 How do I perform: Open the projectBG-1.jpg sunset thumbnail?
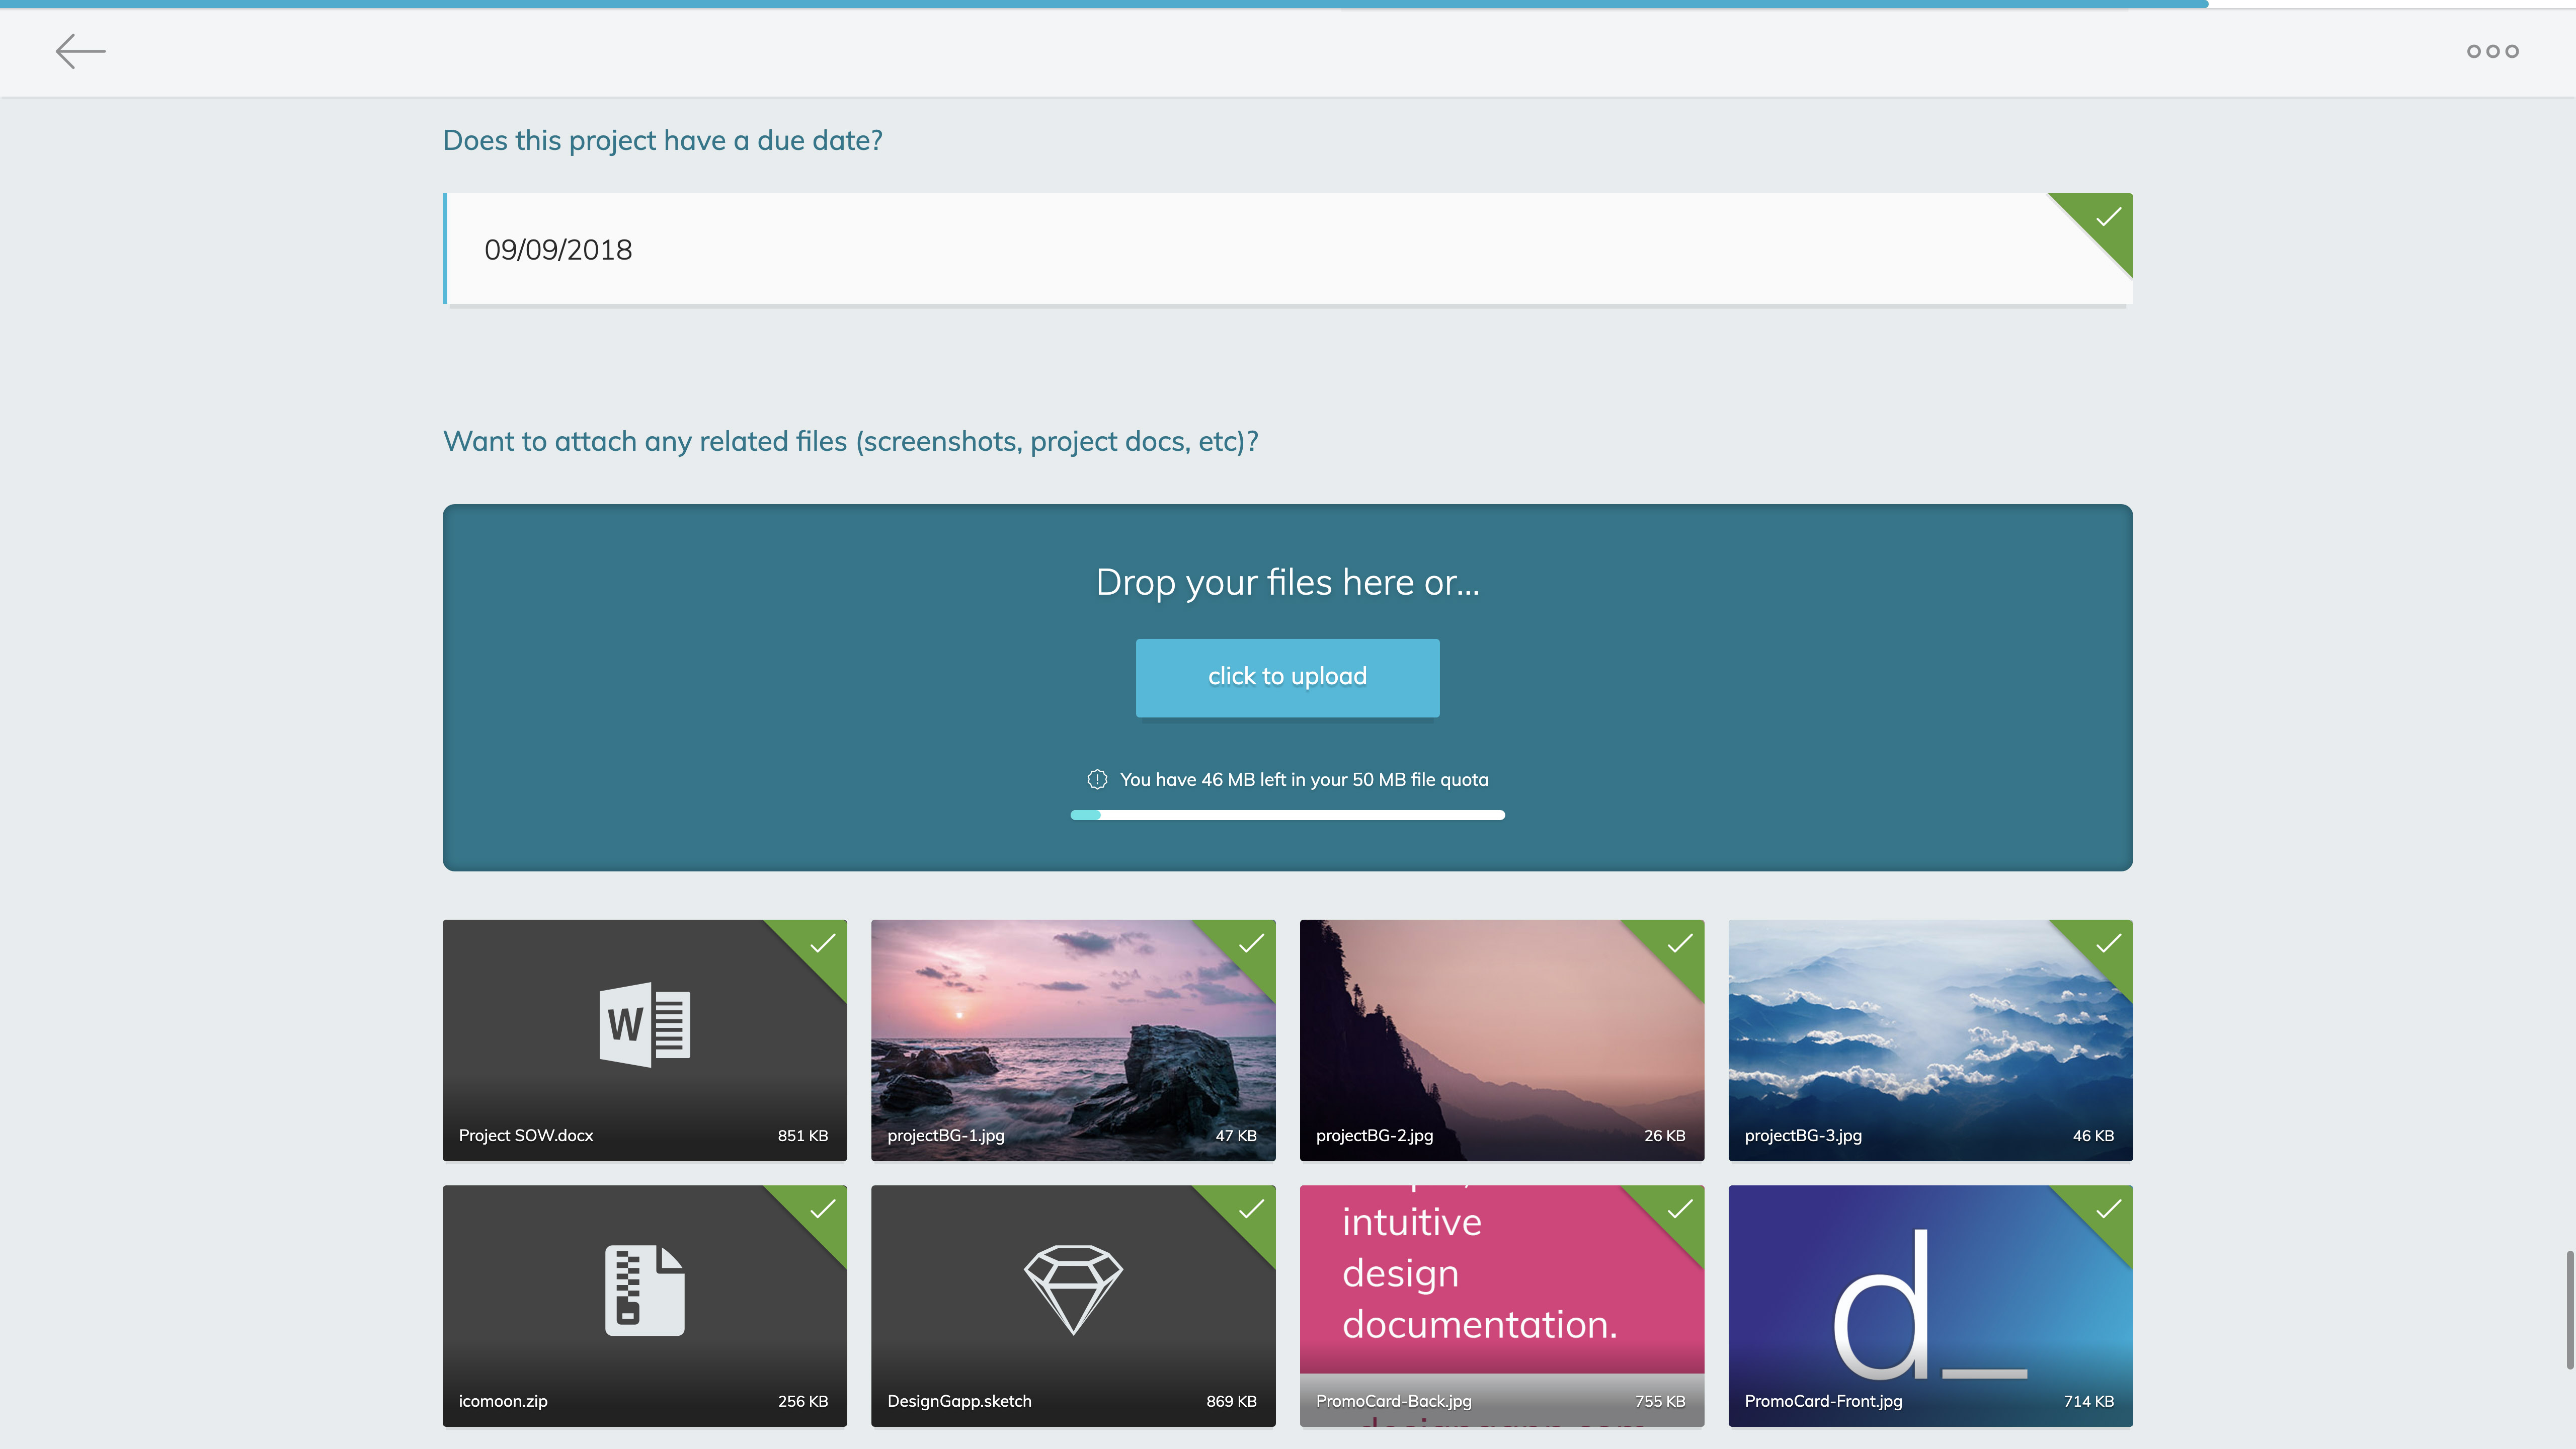(x=1073, y=1040)
